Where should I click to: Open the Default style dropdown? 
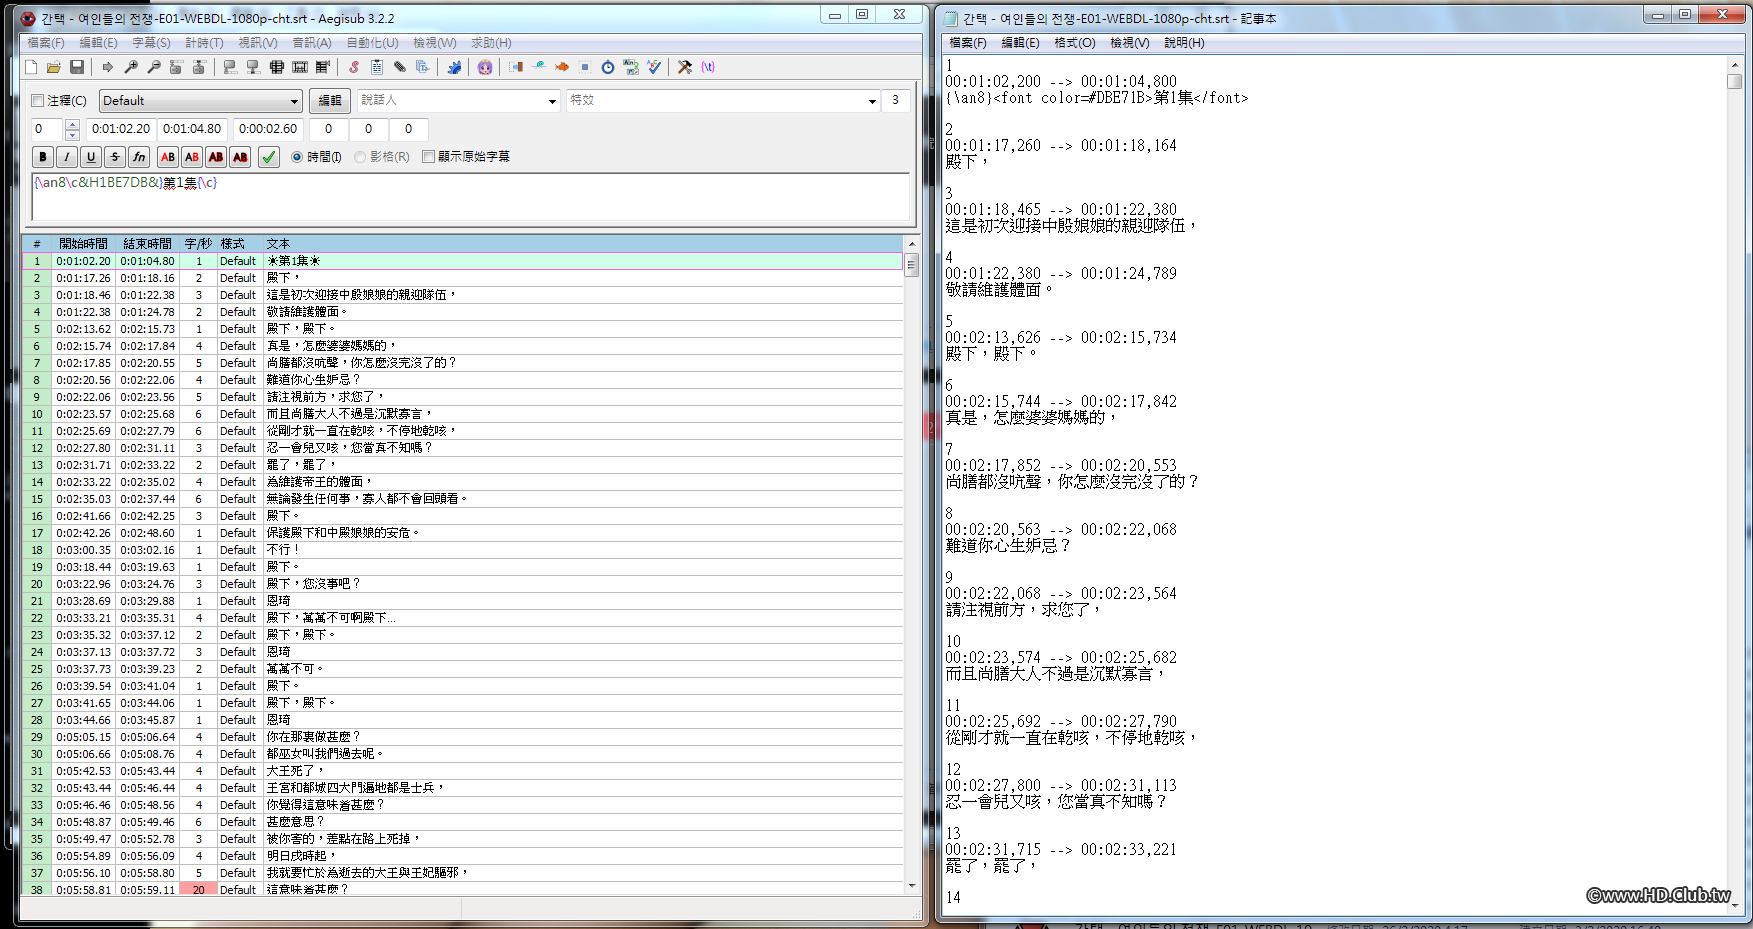[x=200, y=101]
